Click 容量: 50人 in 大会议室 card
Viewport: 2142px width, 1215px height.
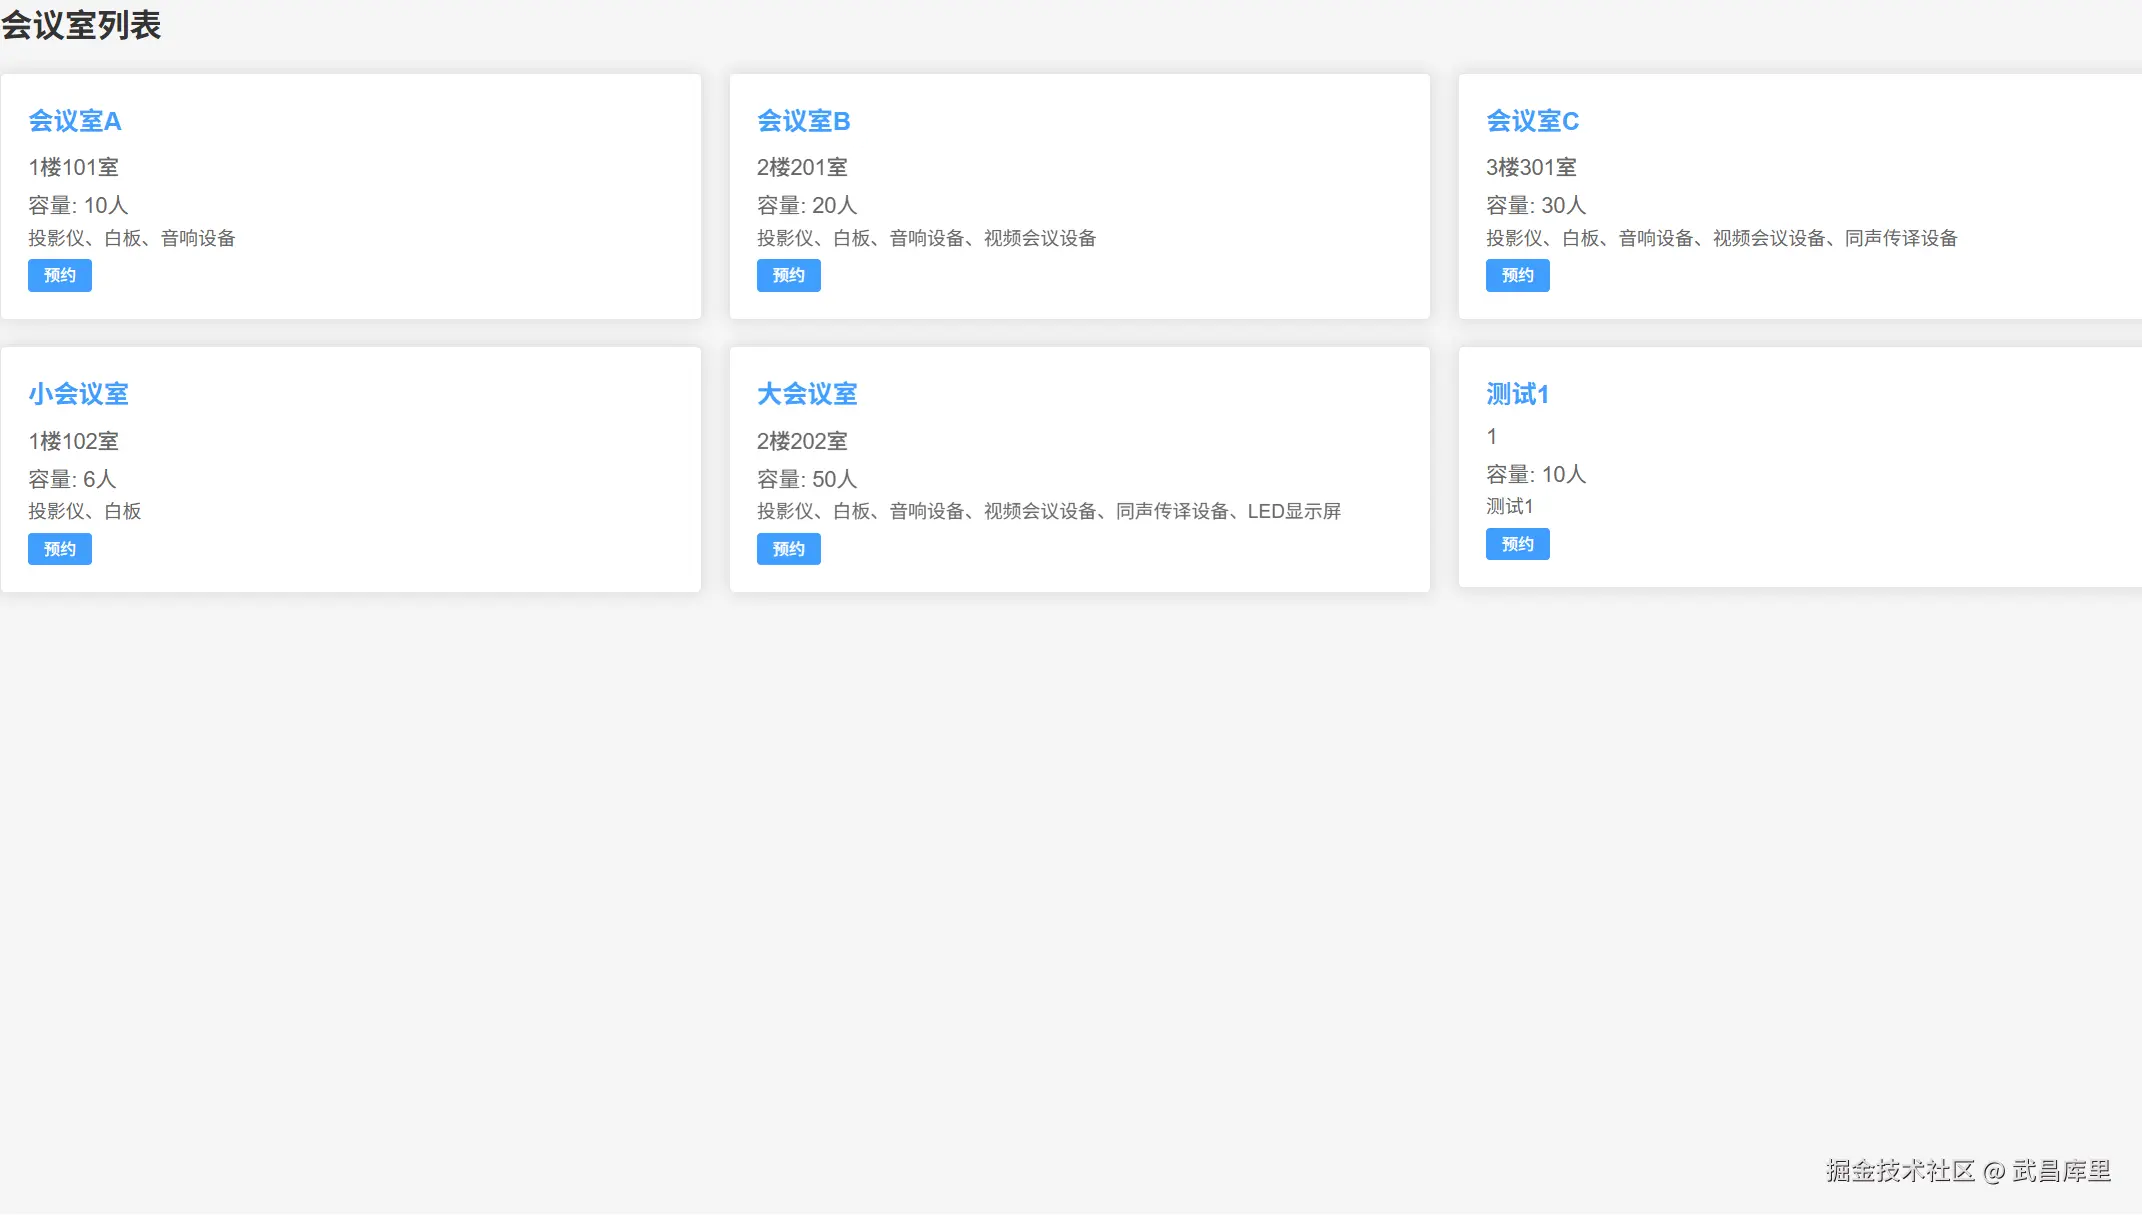pyautogui.click(x=807, y=479)
